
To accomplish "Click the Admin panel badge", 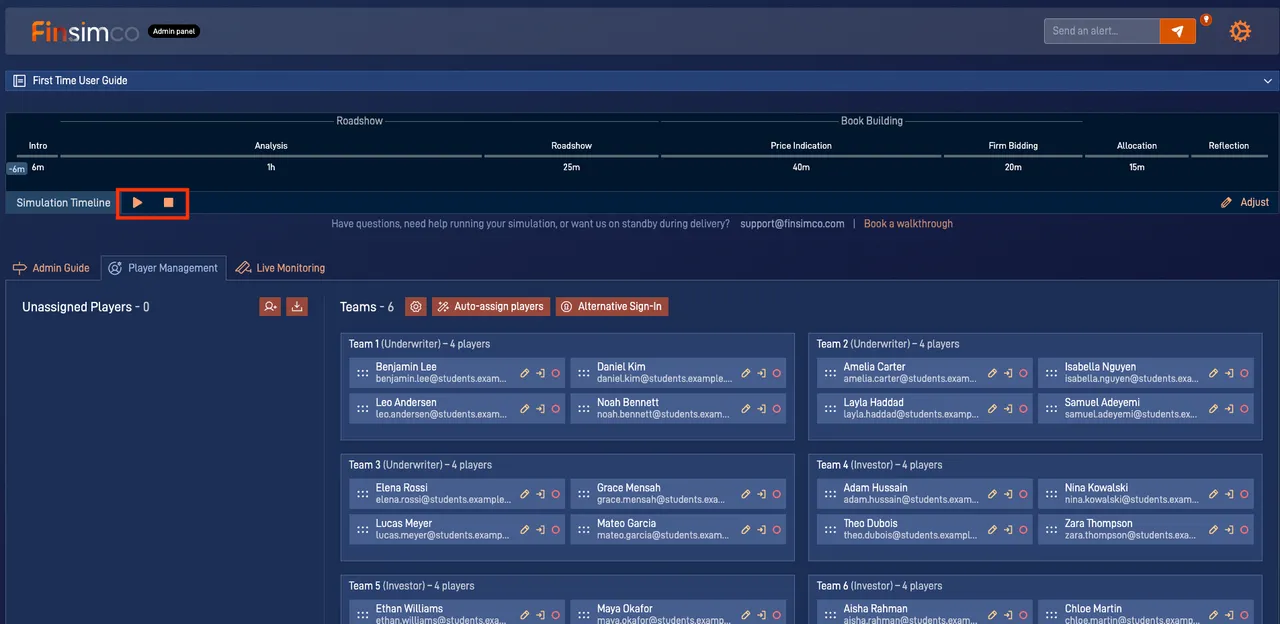I will tap(174, 32).
